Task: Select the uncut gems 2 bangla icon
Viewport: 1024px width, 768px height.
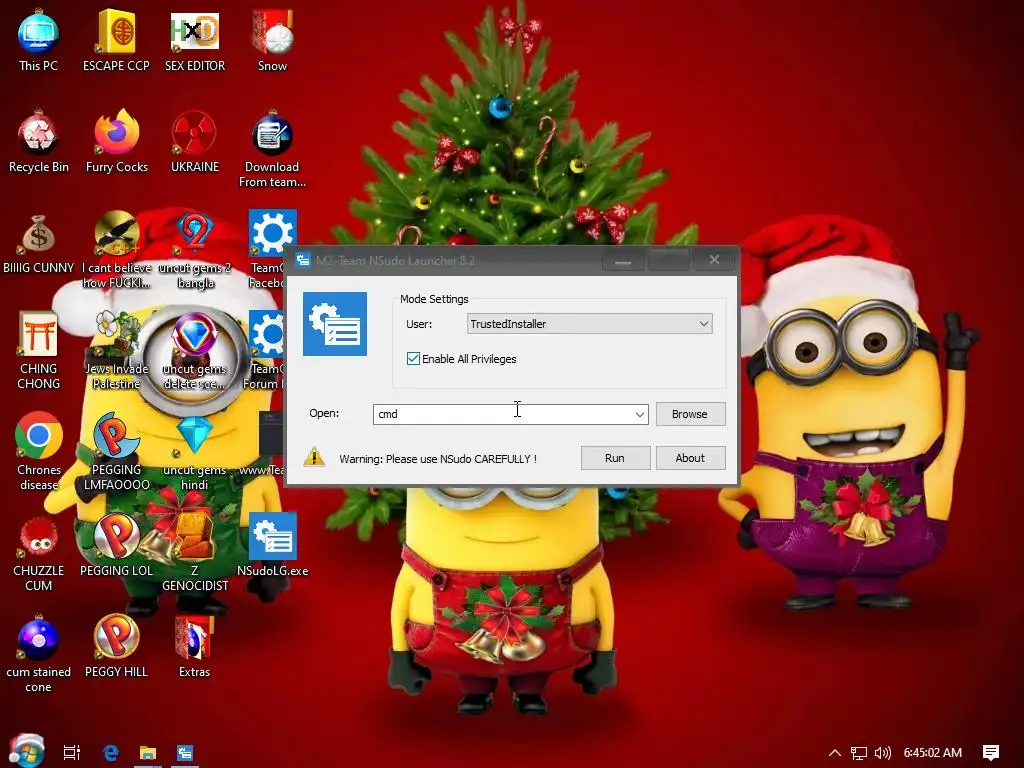Action: click(x=195, y=250)
